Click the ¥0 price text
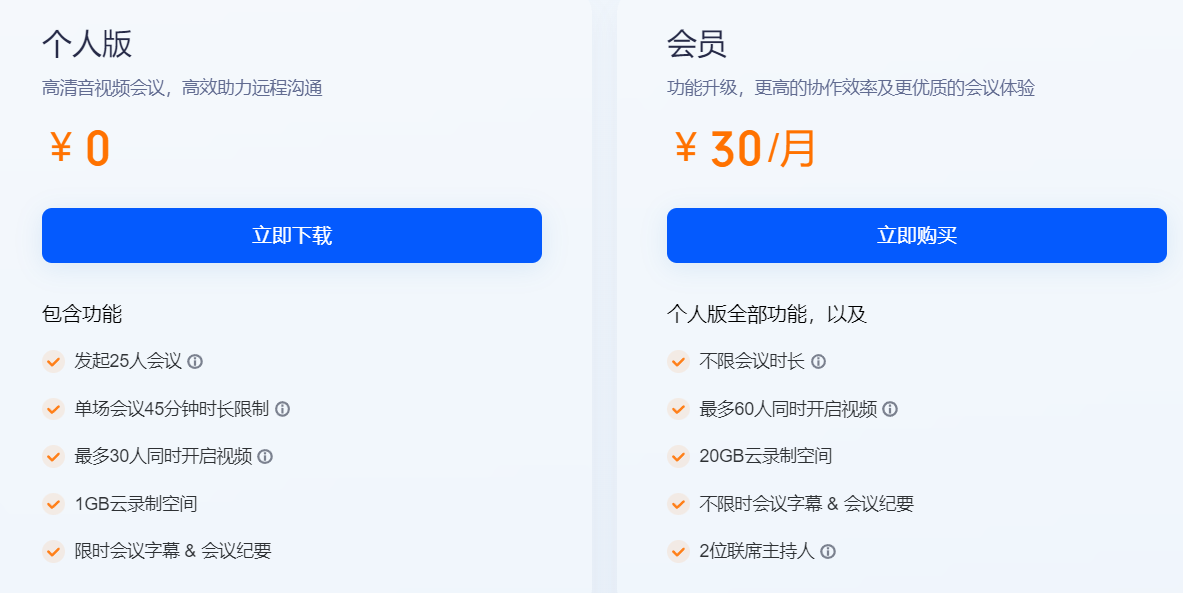This screenshot has width=1183, height=593. pyautogui.click(x=79, y=149)
